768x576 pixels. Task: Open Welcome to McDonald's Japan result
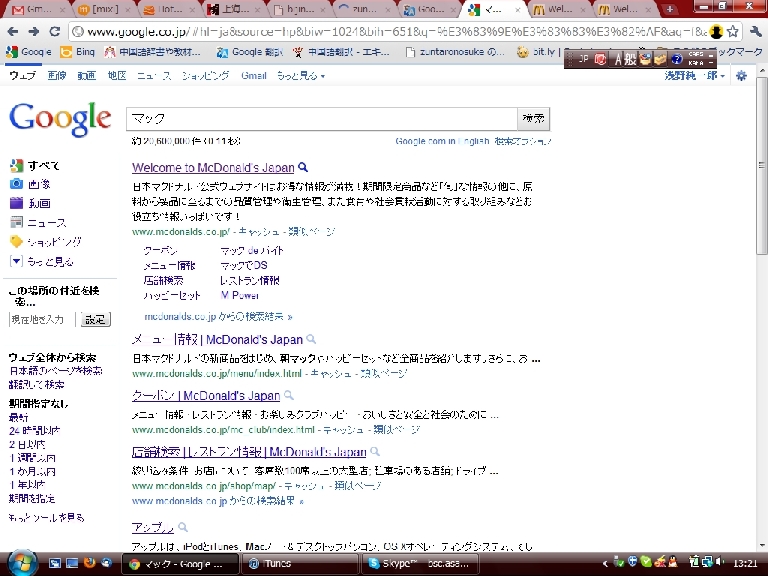213,168
